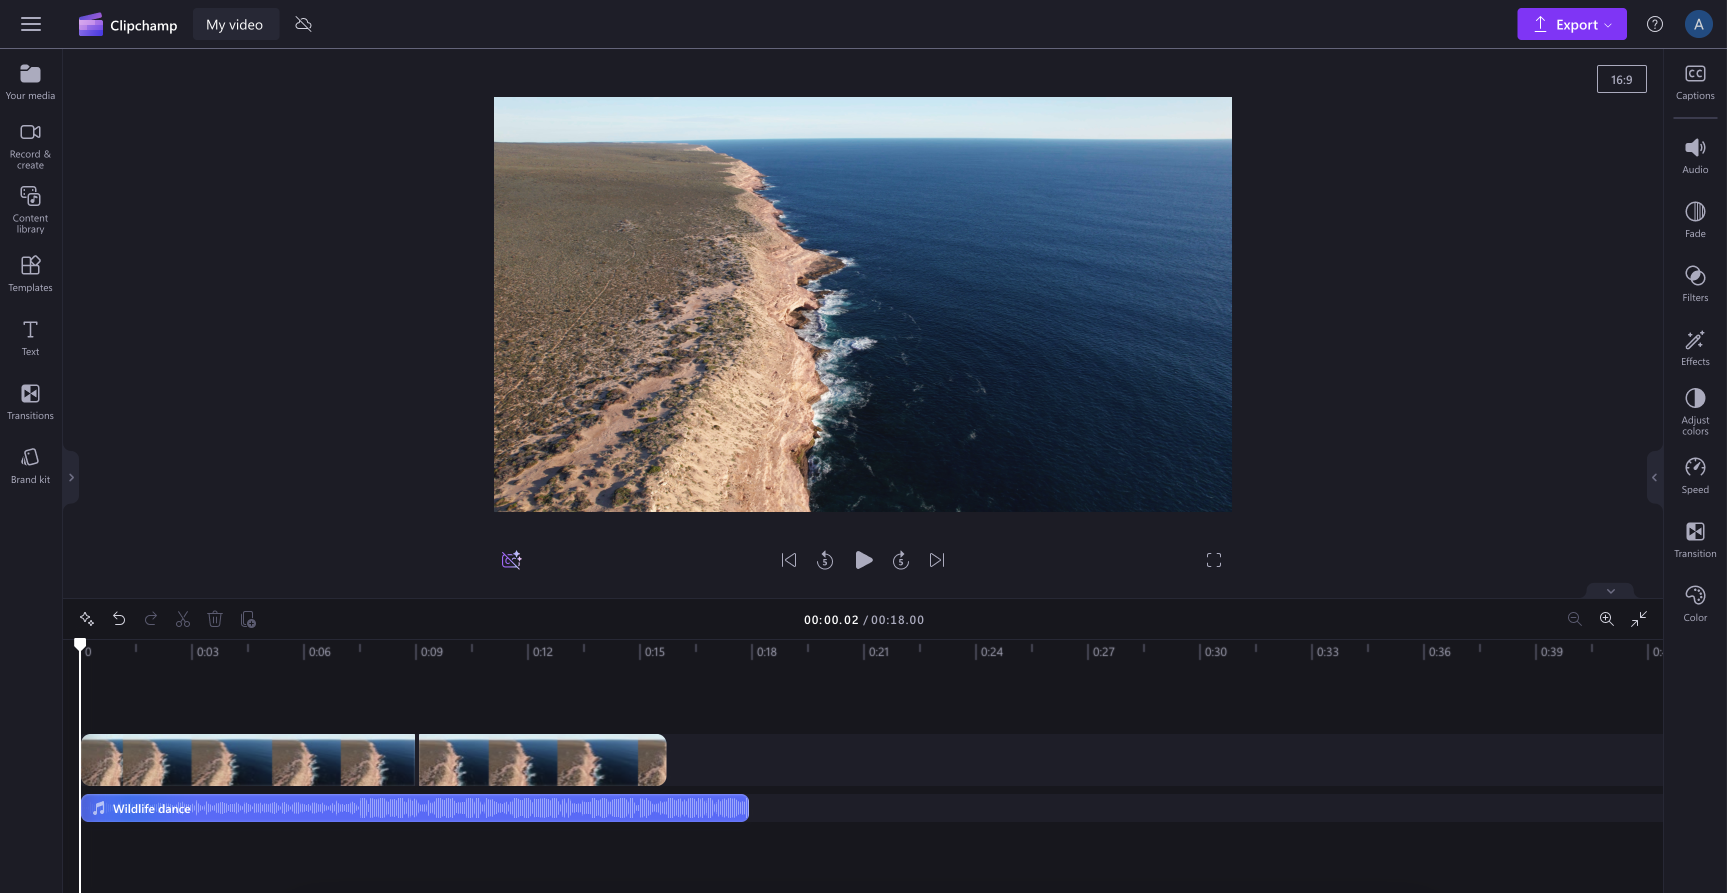Click the cloud sync disabled icon
This screenshot has width=1727, height=893.
point(304,24)
